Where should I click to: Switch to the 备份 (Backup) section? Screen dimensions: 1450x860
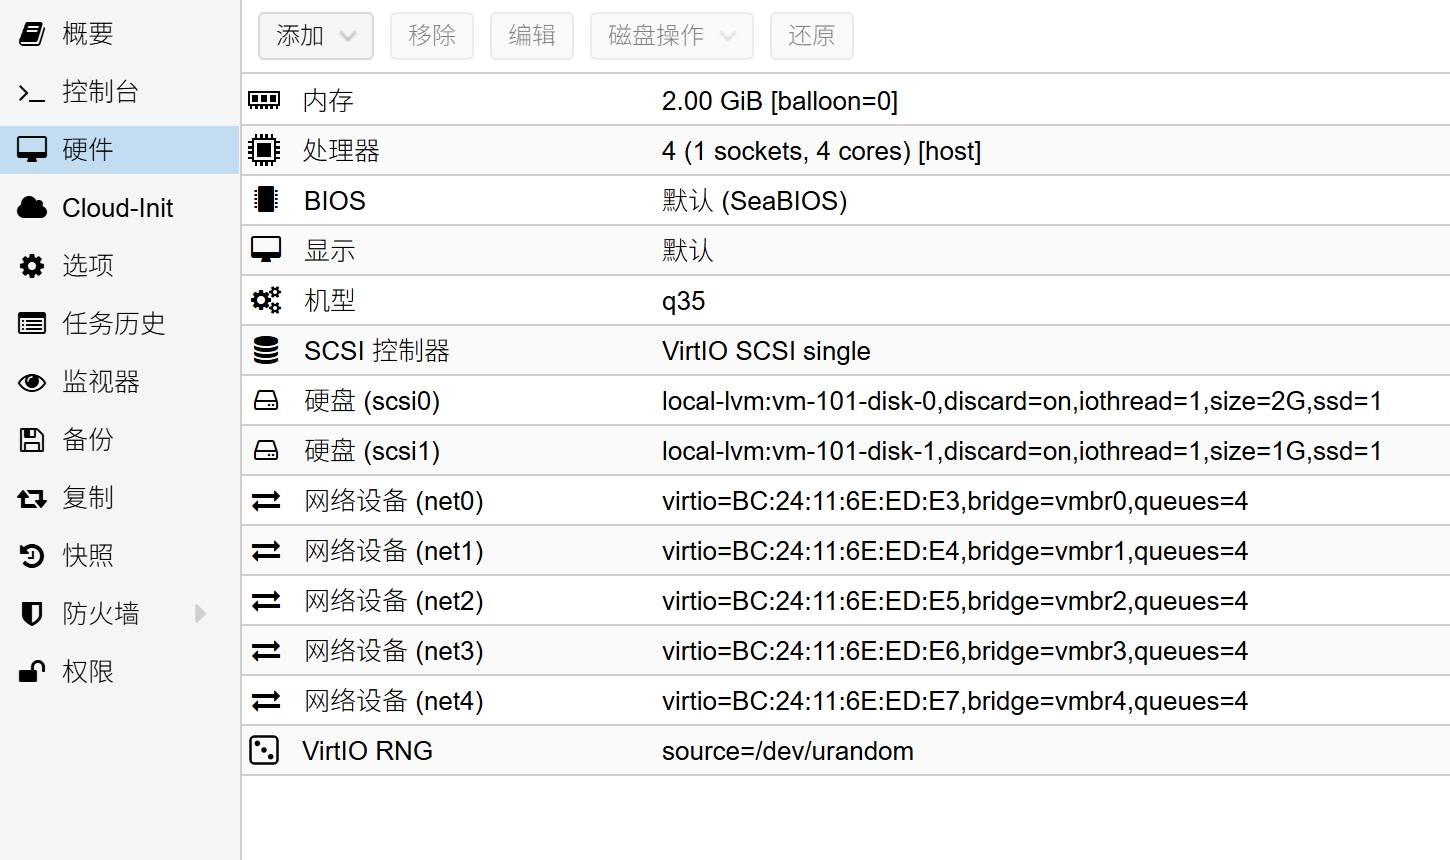pos(88,439)
